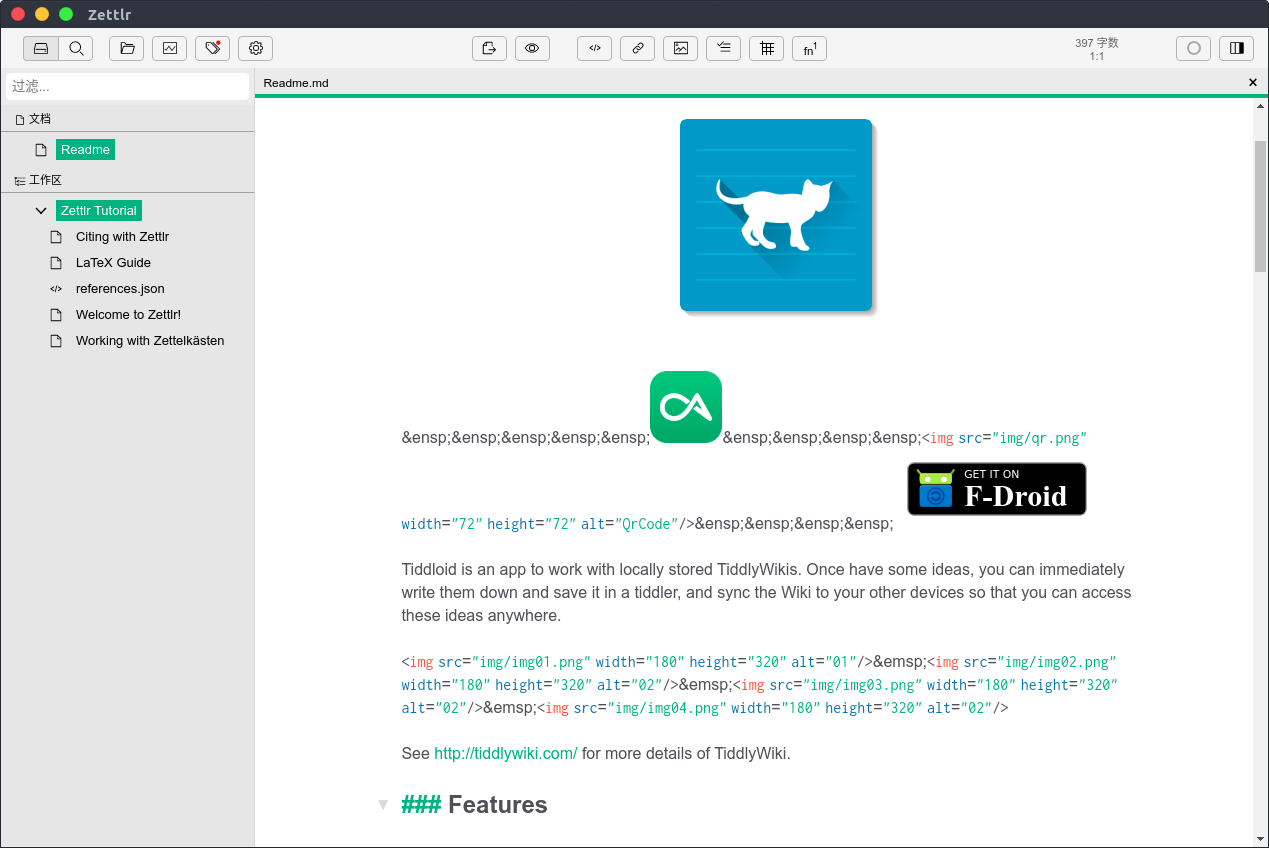
Task: Open Citing with Zettlr file
Action: [x=122, y=237]
